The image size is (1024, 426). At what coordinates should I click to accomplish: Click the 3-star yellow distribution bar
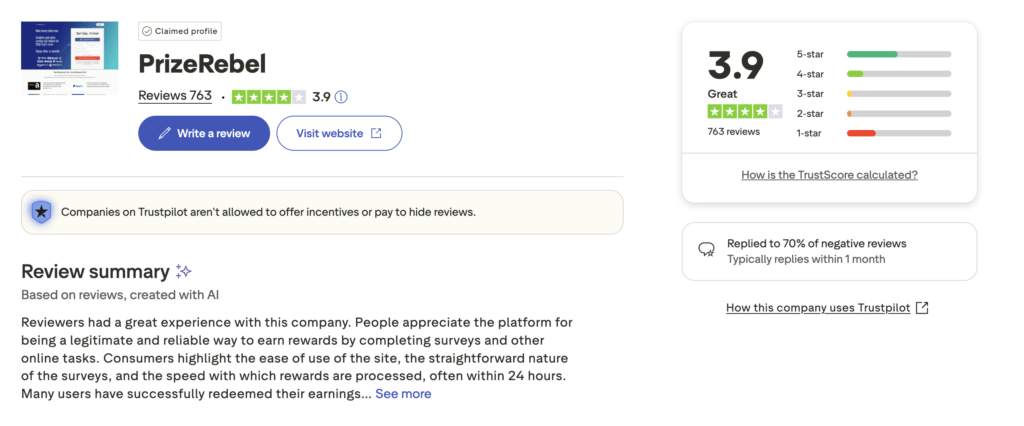[899, 93]
